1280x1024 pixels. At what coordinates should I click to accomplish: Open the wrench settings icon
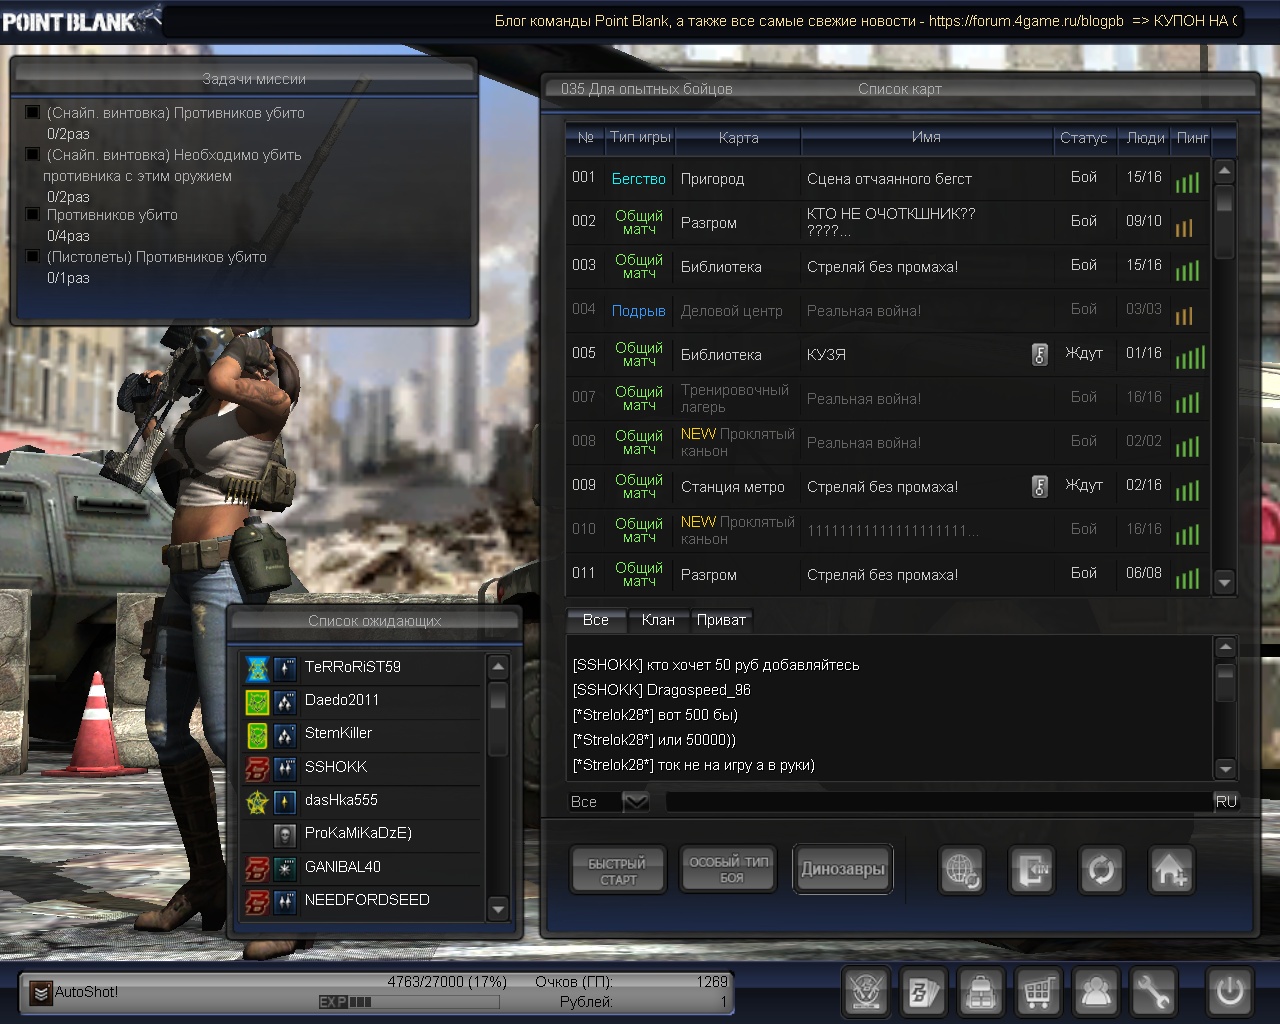pos(1153,991)
